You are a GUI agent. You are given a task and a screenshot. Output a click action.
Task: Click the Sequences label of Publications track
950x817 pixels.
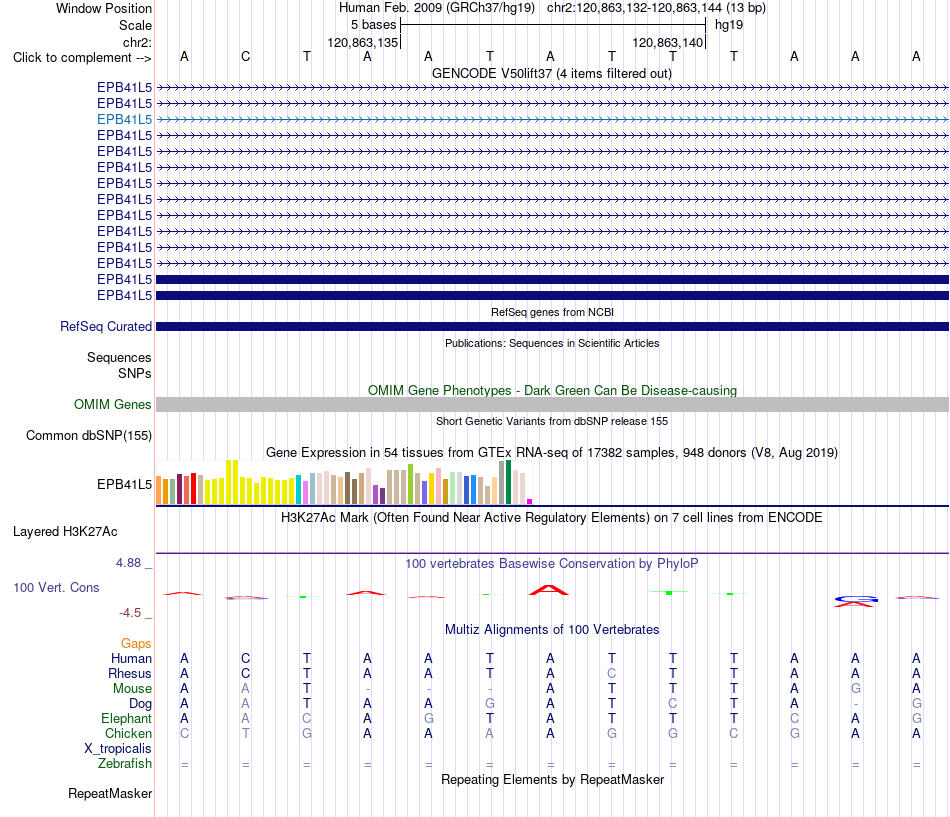[x=119, y=358]
